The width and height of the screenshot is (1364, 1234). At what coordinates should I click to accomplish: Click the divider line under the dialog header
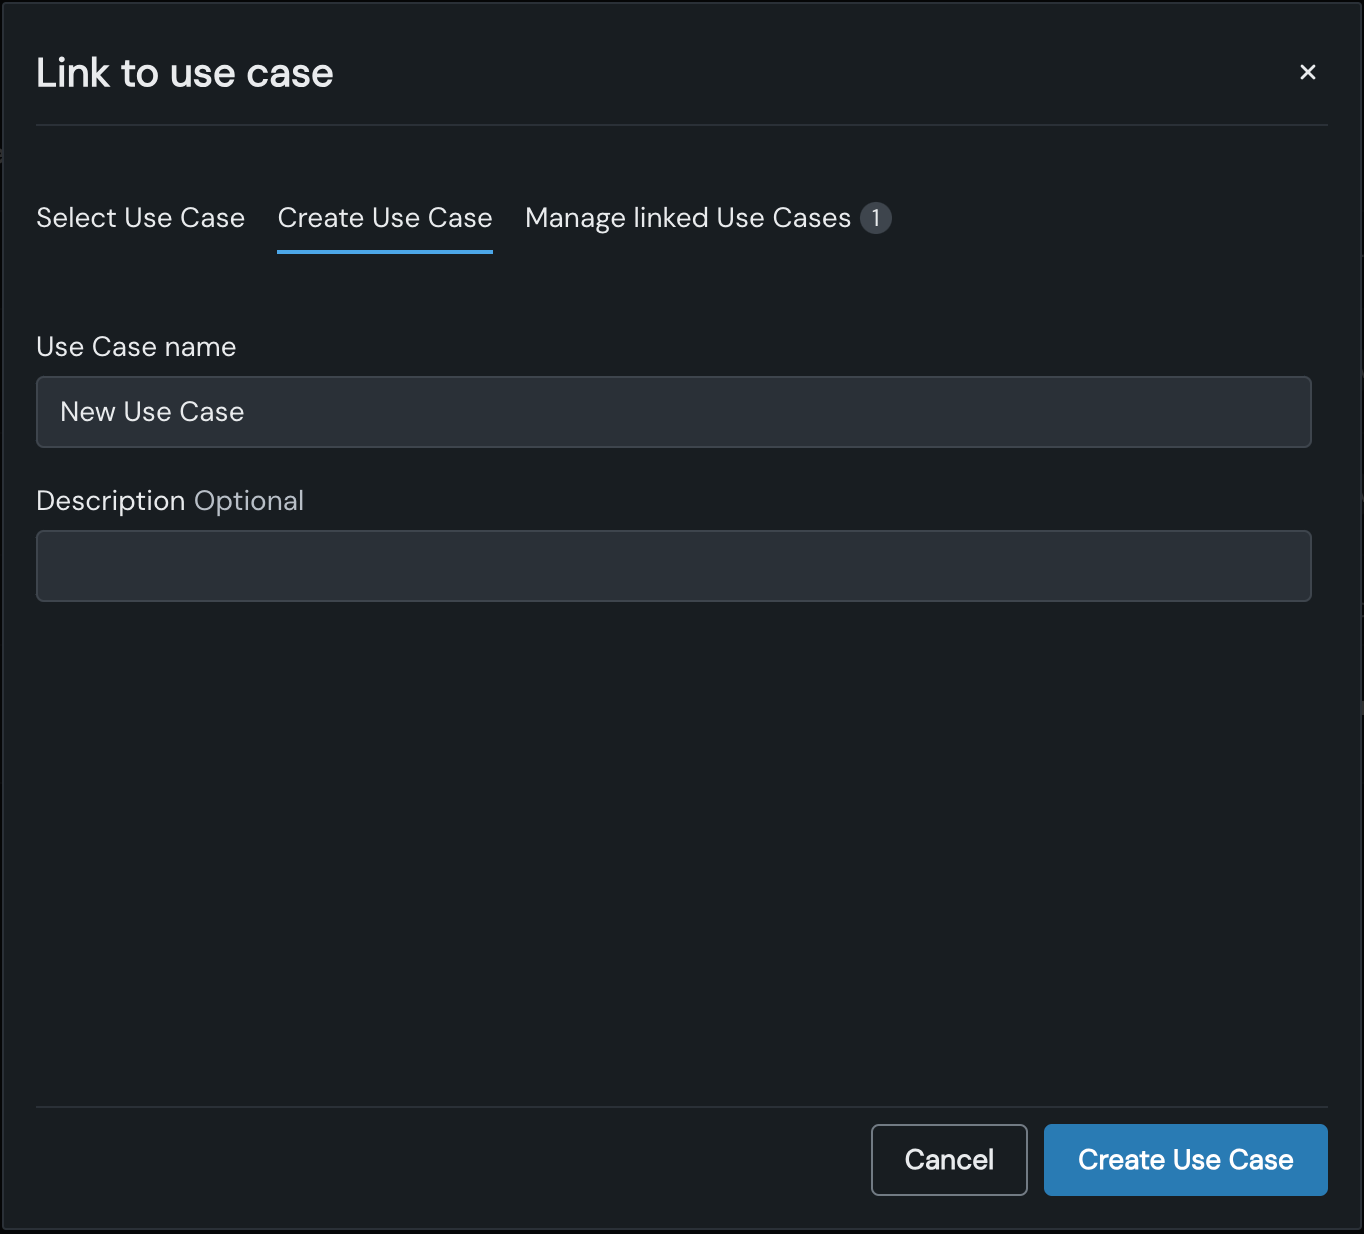pos(681,125)
